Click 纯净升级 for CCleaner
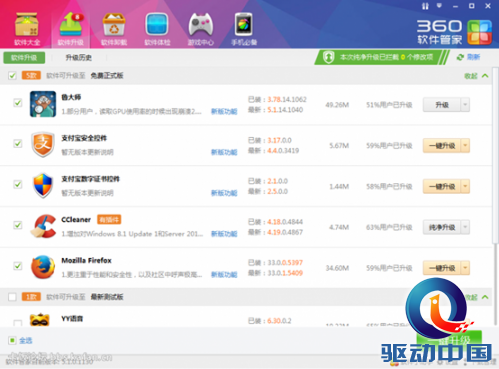Viewport: 499px width, 369px height. click(442, 227)
